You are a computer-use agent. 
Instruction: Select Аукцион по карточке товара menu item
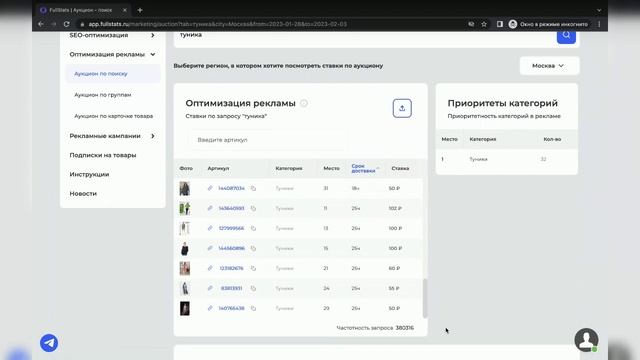coord(113,116)
